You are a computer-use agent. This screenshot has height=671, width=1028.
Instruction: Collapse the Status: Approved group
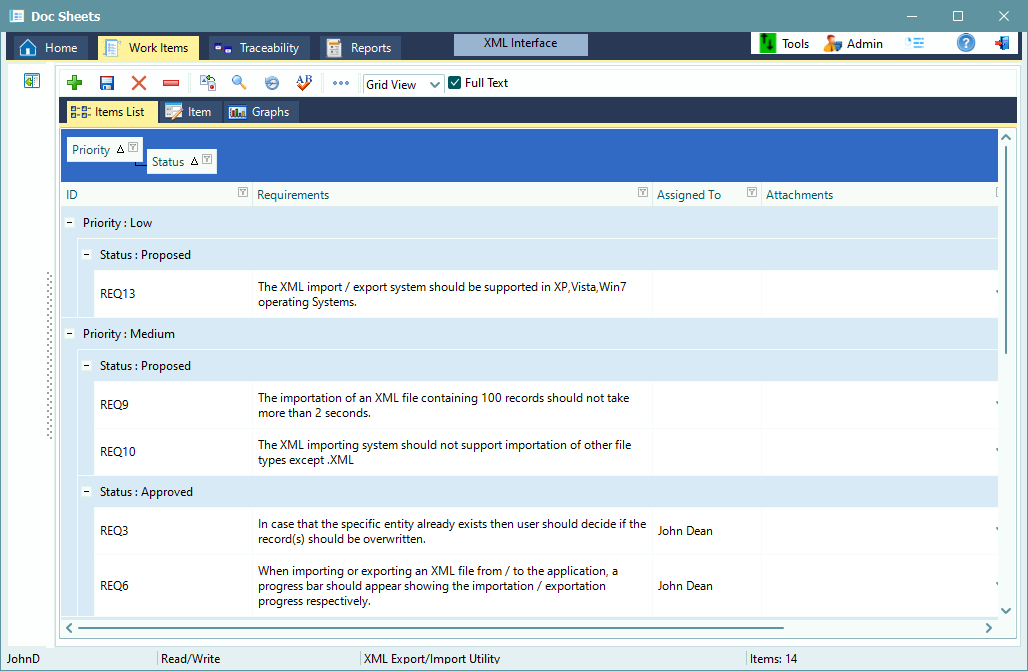[86, 491]
